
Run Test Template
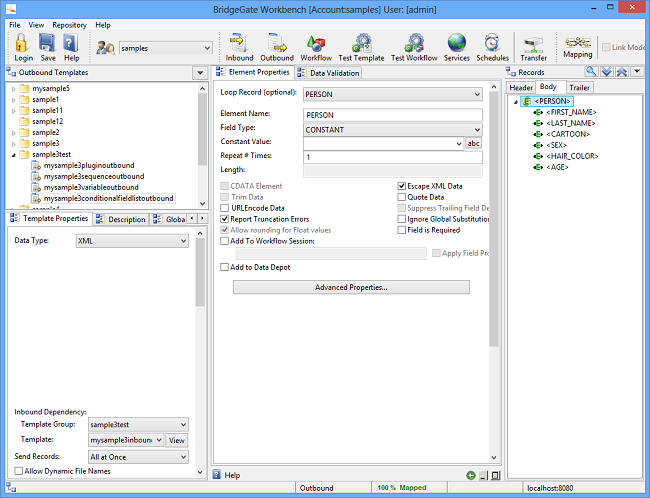point(361,48)
